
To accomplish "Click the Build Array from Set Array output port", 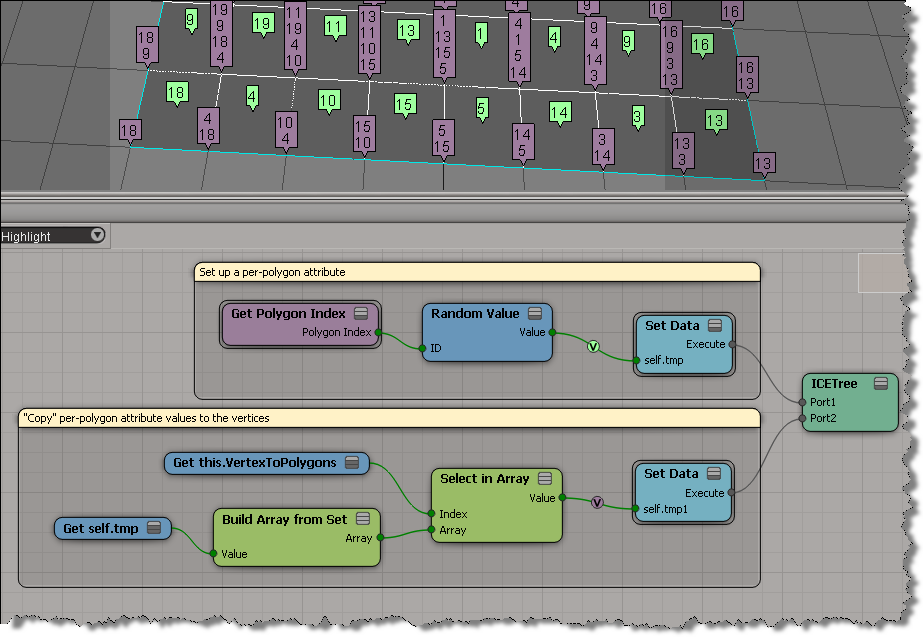I will [x=379, y=538].
